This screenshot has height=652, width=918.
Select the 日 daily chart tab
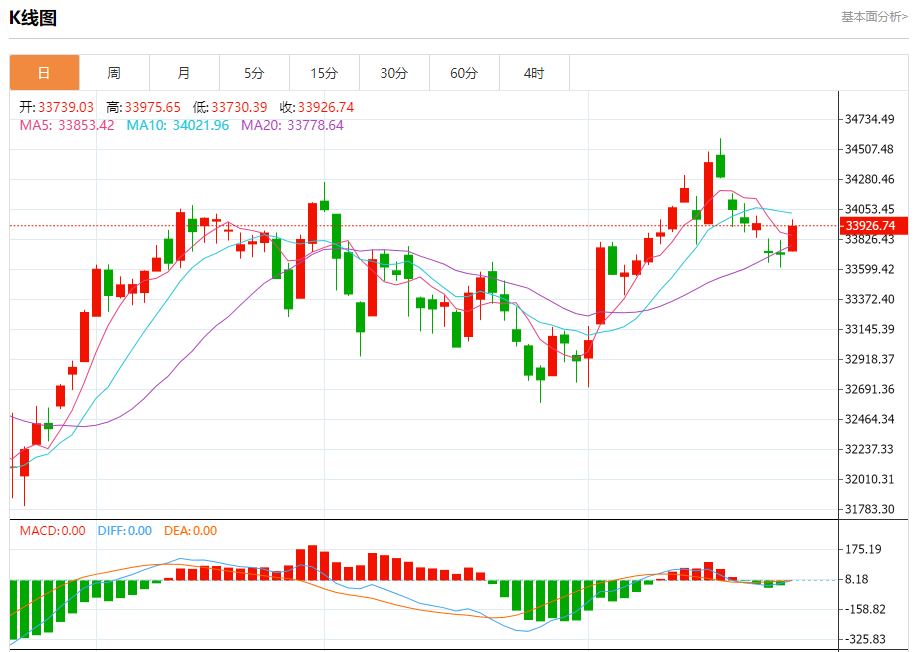coord(44,73)
